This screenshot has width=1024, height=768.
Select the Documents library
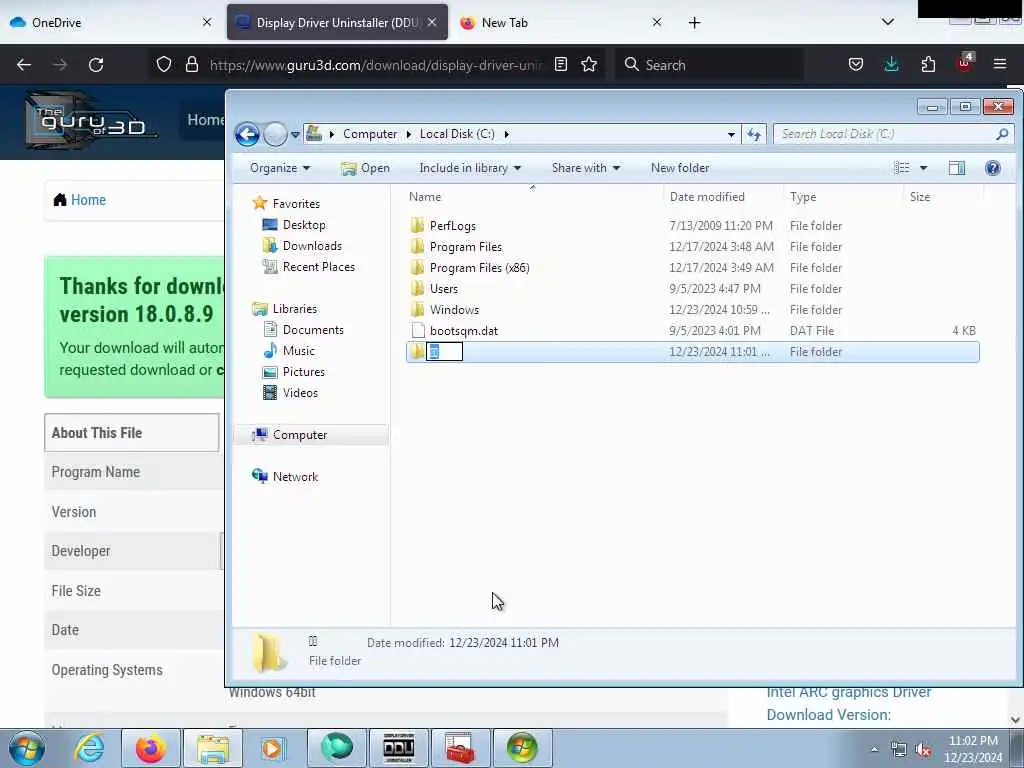click(313, 330)
